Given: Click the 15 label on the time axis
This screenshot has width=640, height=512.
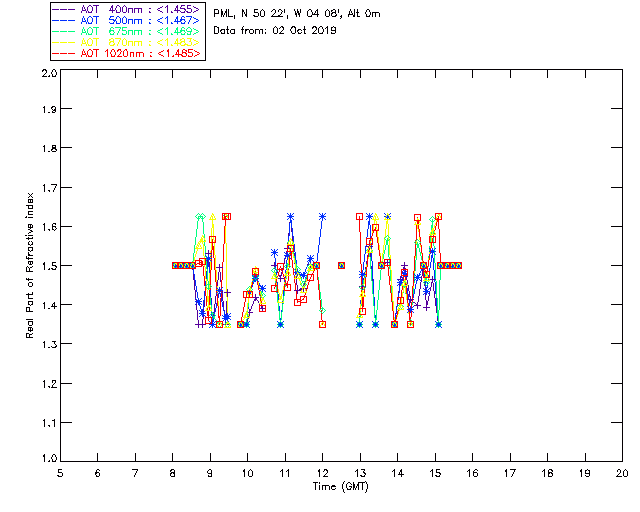Looking at the screenshot, I should 435,473.
